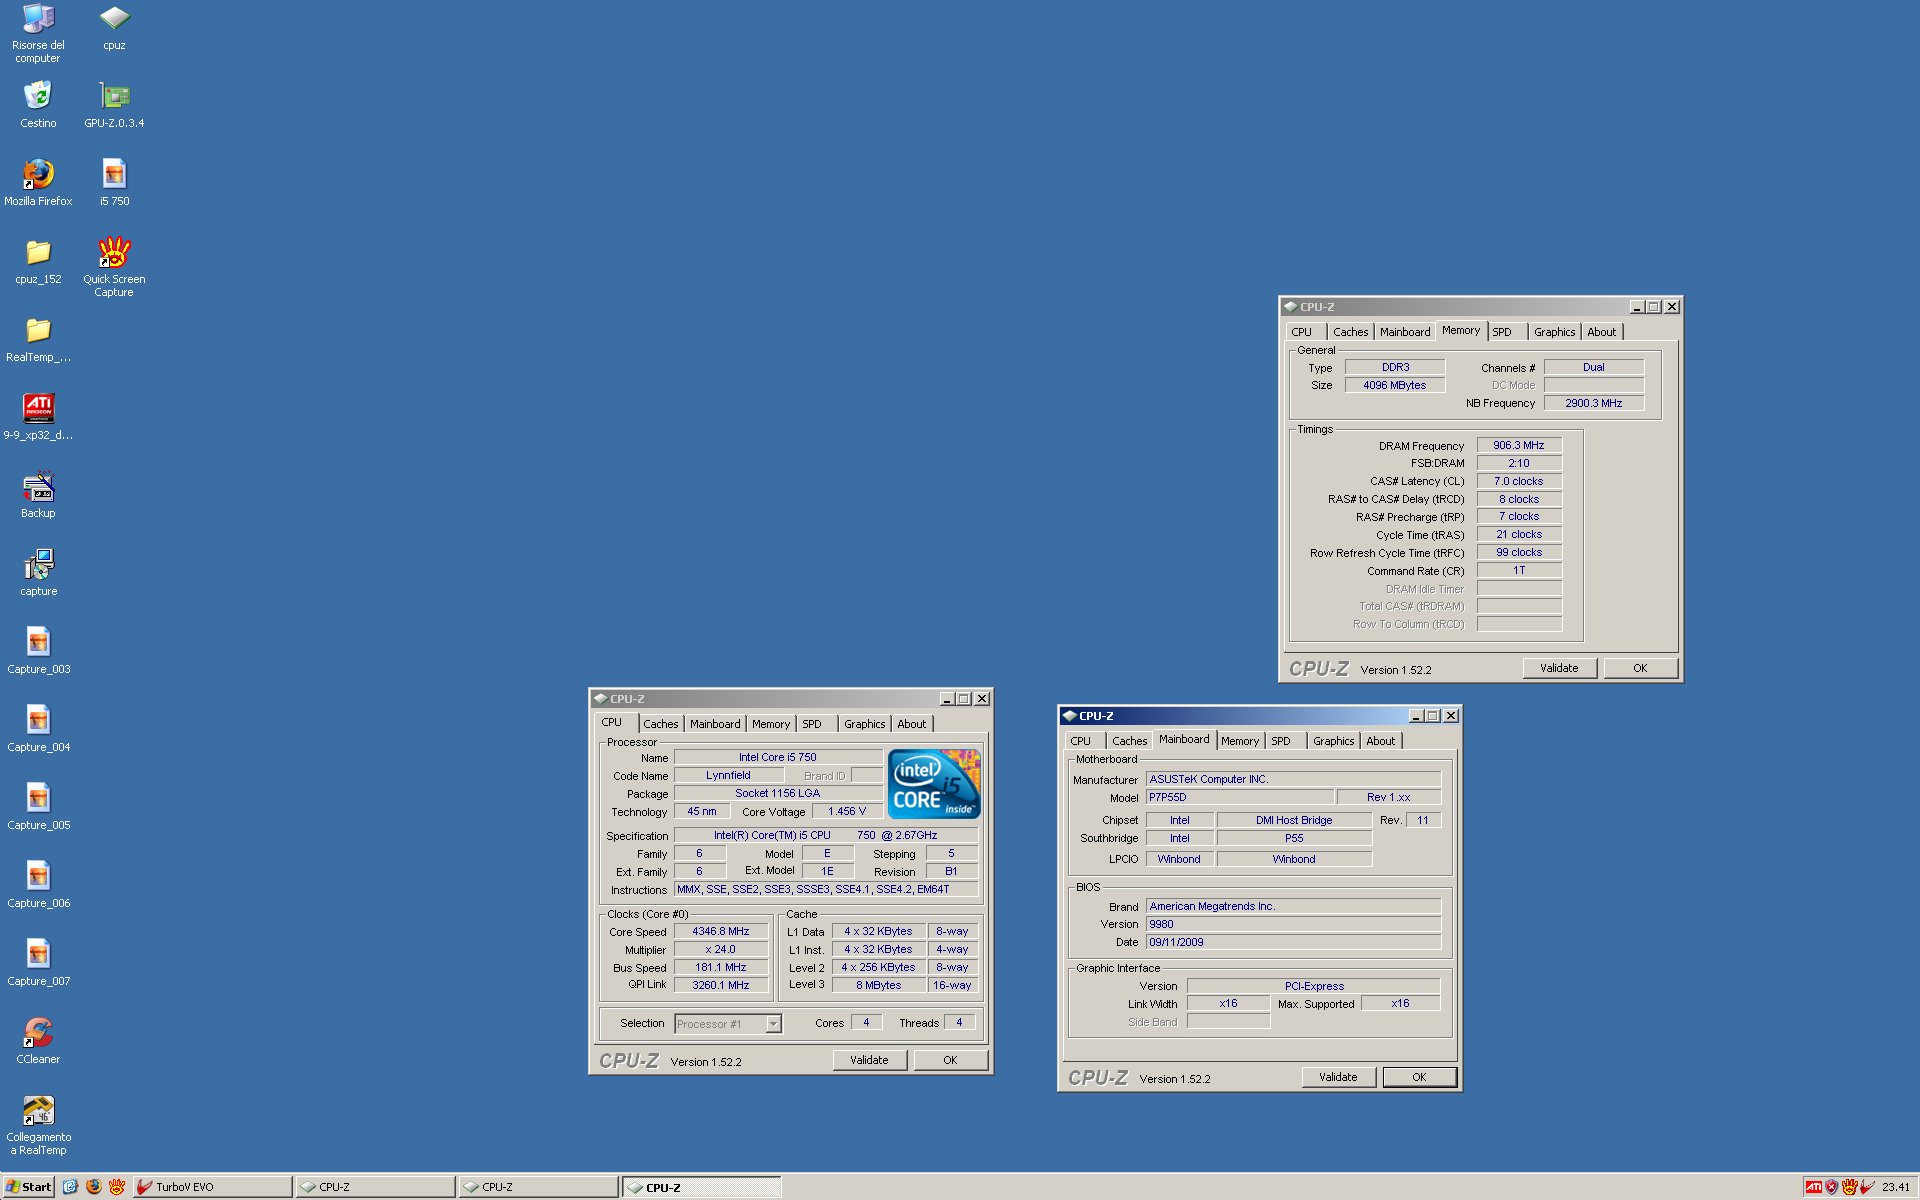
Task: Select the capture desktop shortcut icon
Action: point(38,572)
